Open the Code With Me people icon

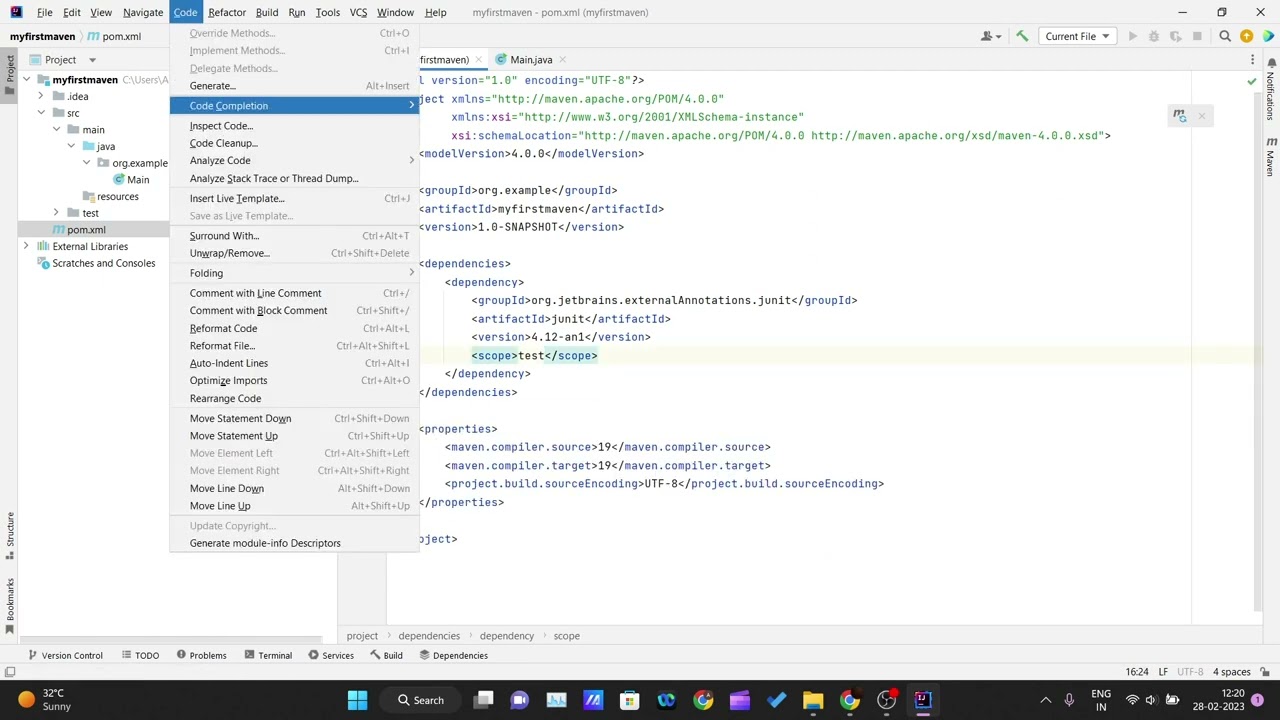(990, 36)
